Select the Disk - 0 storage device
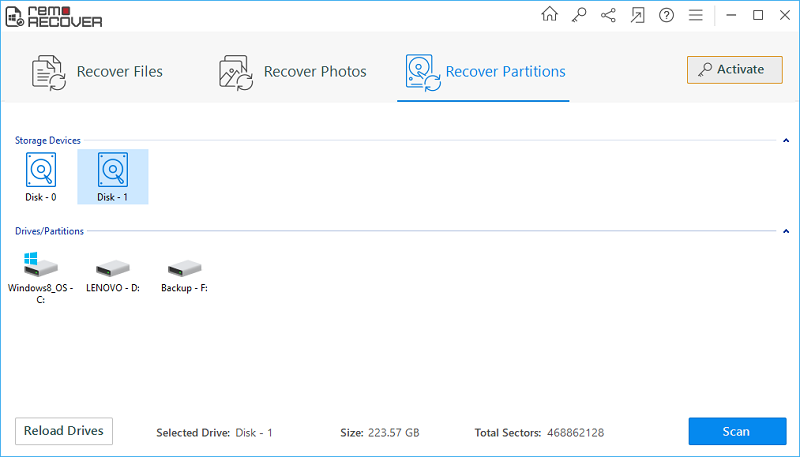 click(x=41, y=177)
